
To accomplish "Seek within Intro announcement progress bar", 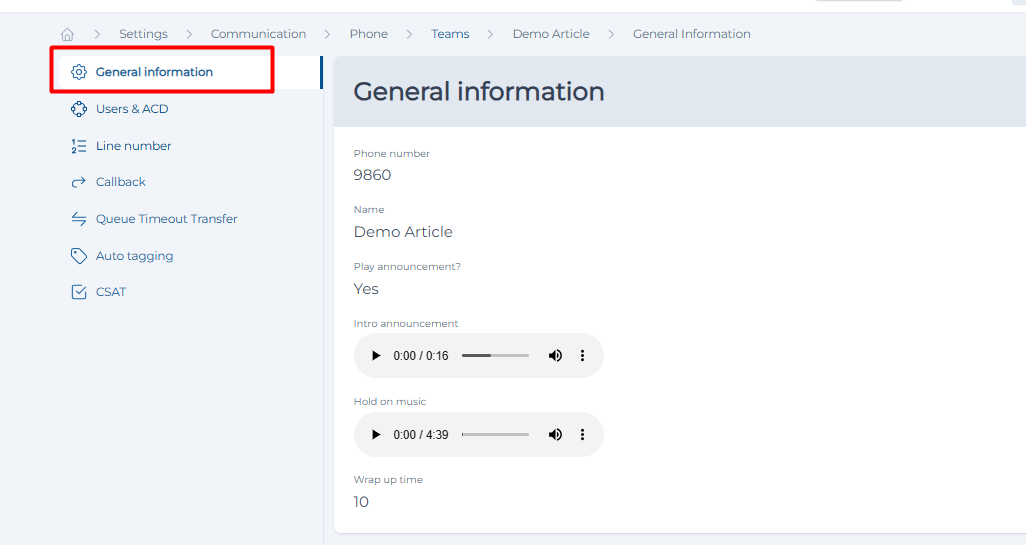I will 495,356.
